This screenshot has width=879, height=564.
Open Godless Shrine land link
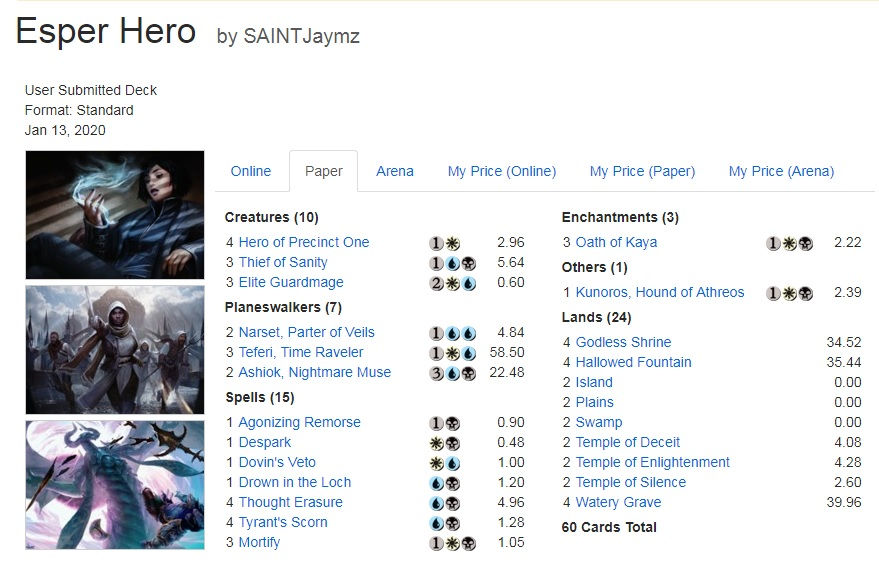(x=623, y=342)
